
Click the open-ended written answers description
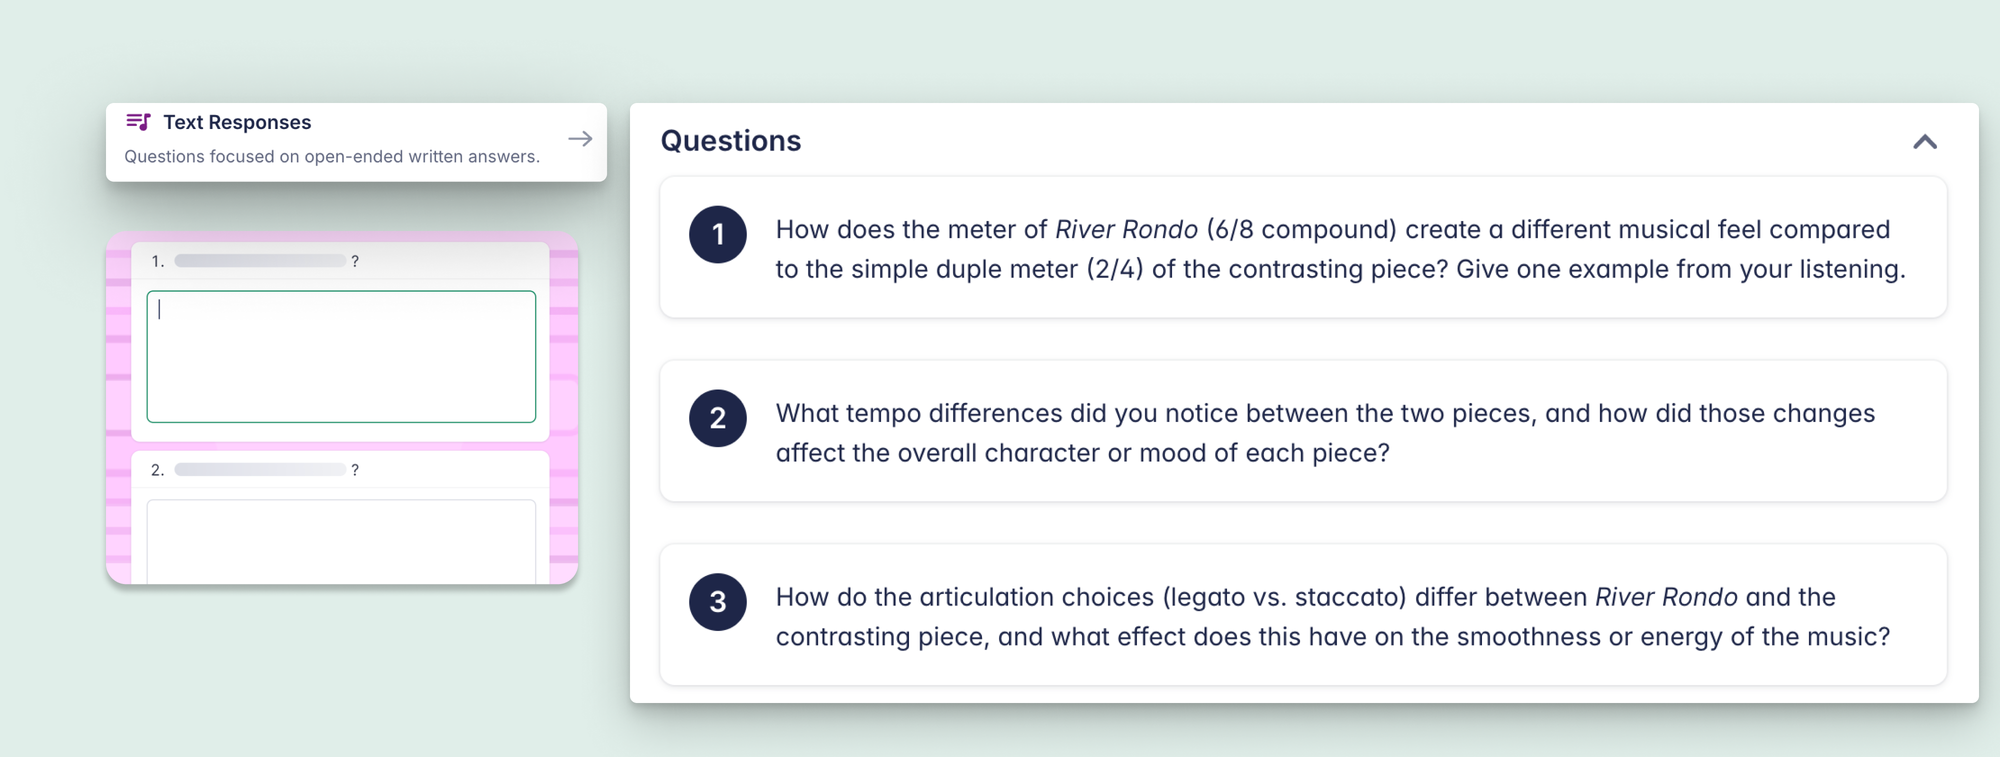[332, 156]
